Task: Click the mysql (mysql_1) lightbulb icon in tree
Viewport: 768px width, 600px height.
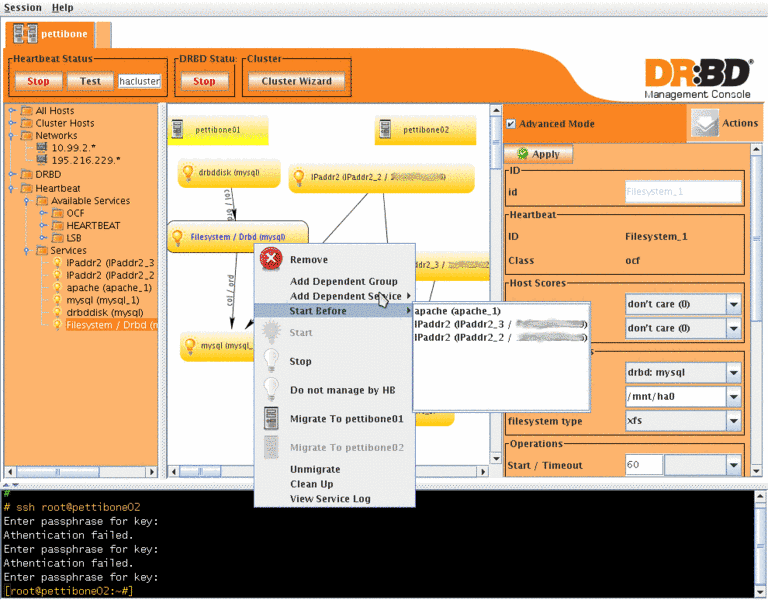Action: coord(57,300)
